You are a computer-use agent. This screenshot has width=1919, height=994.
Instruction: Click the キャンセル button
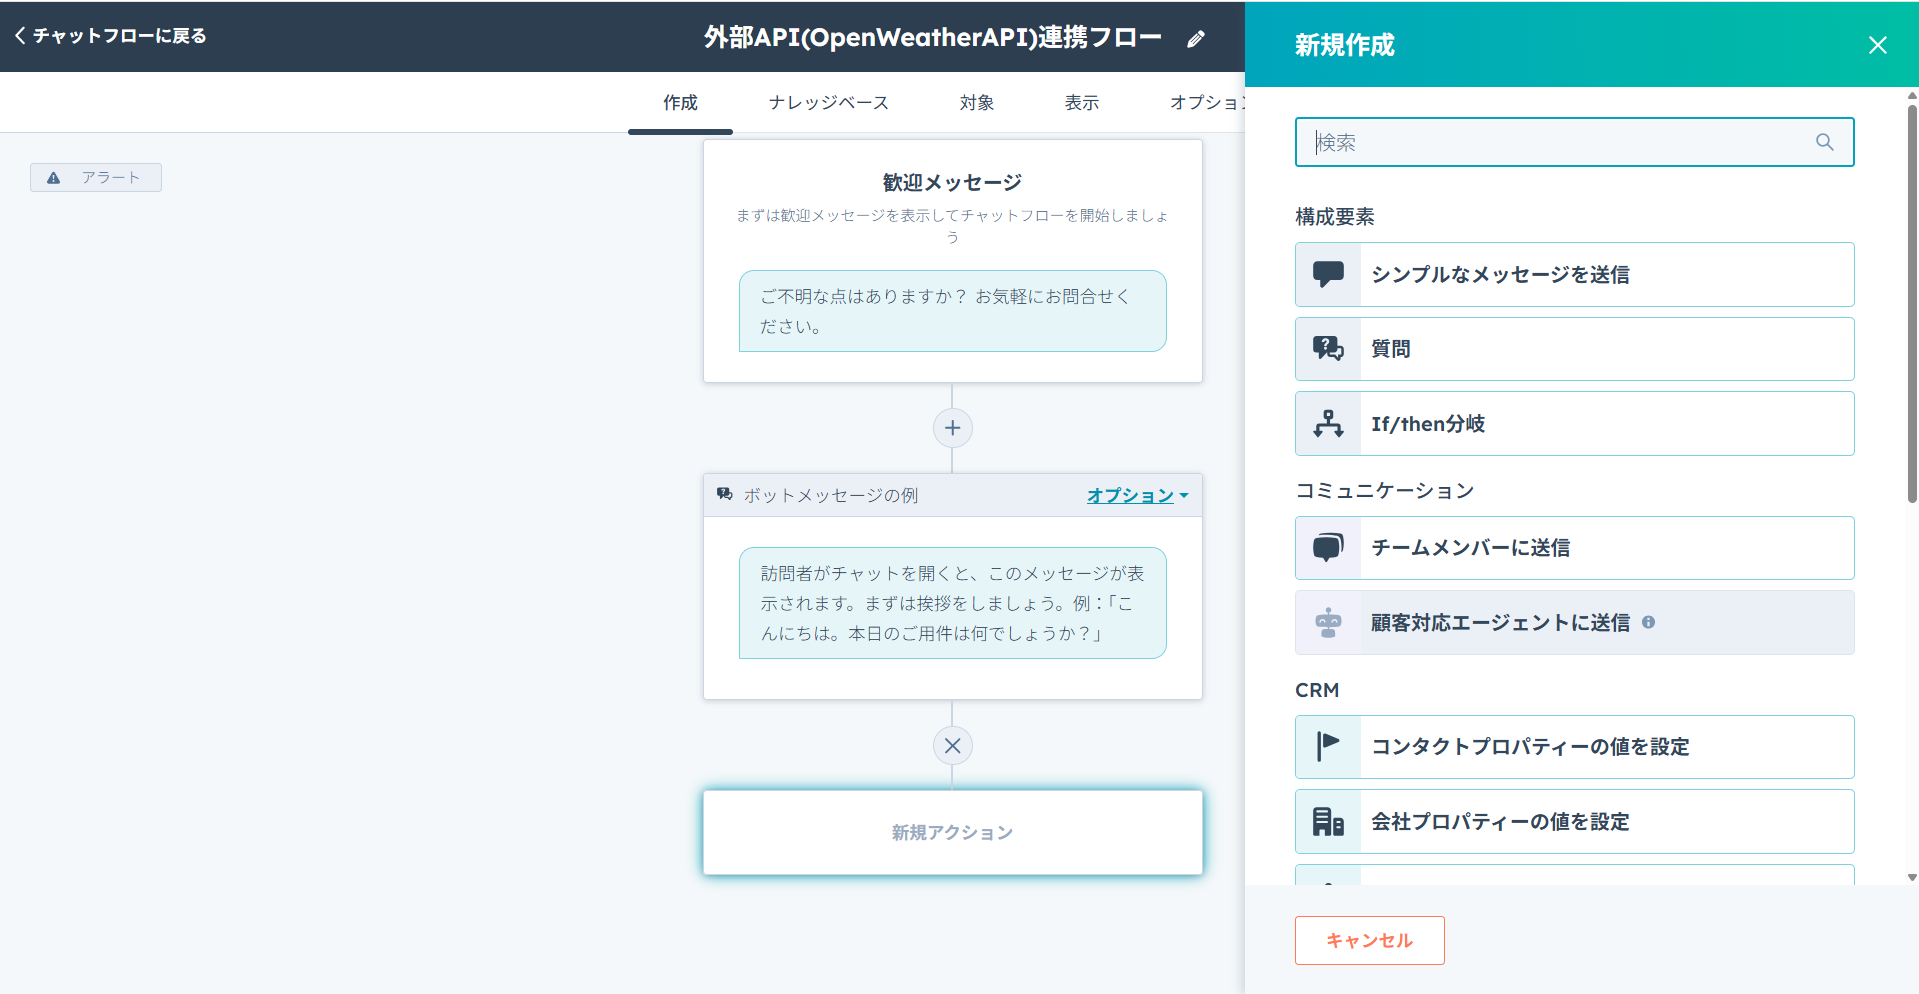[1369, 940]
